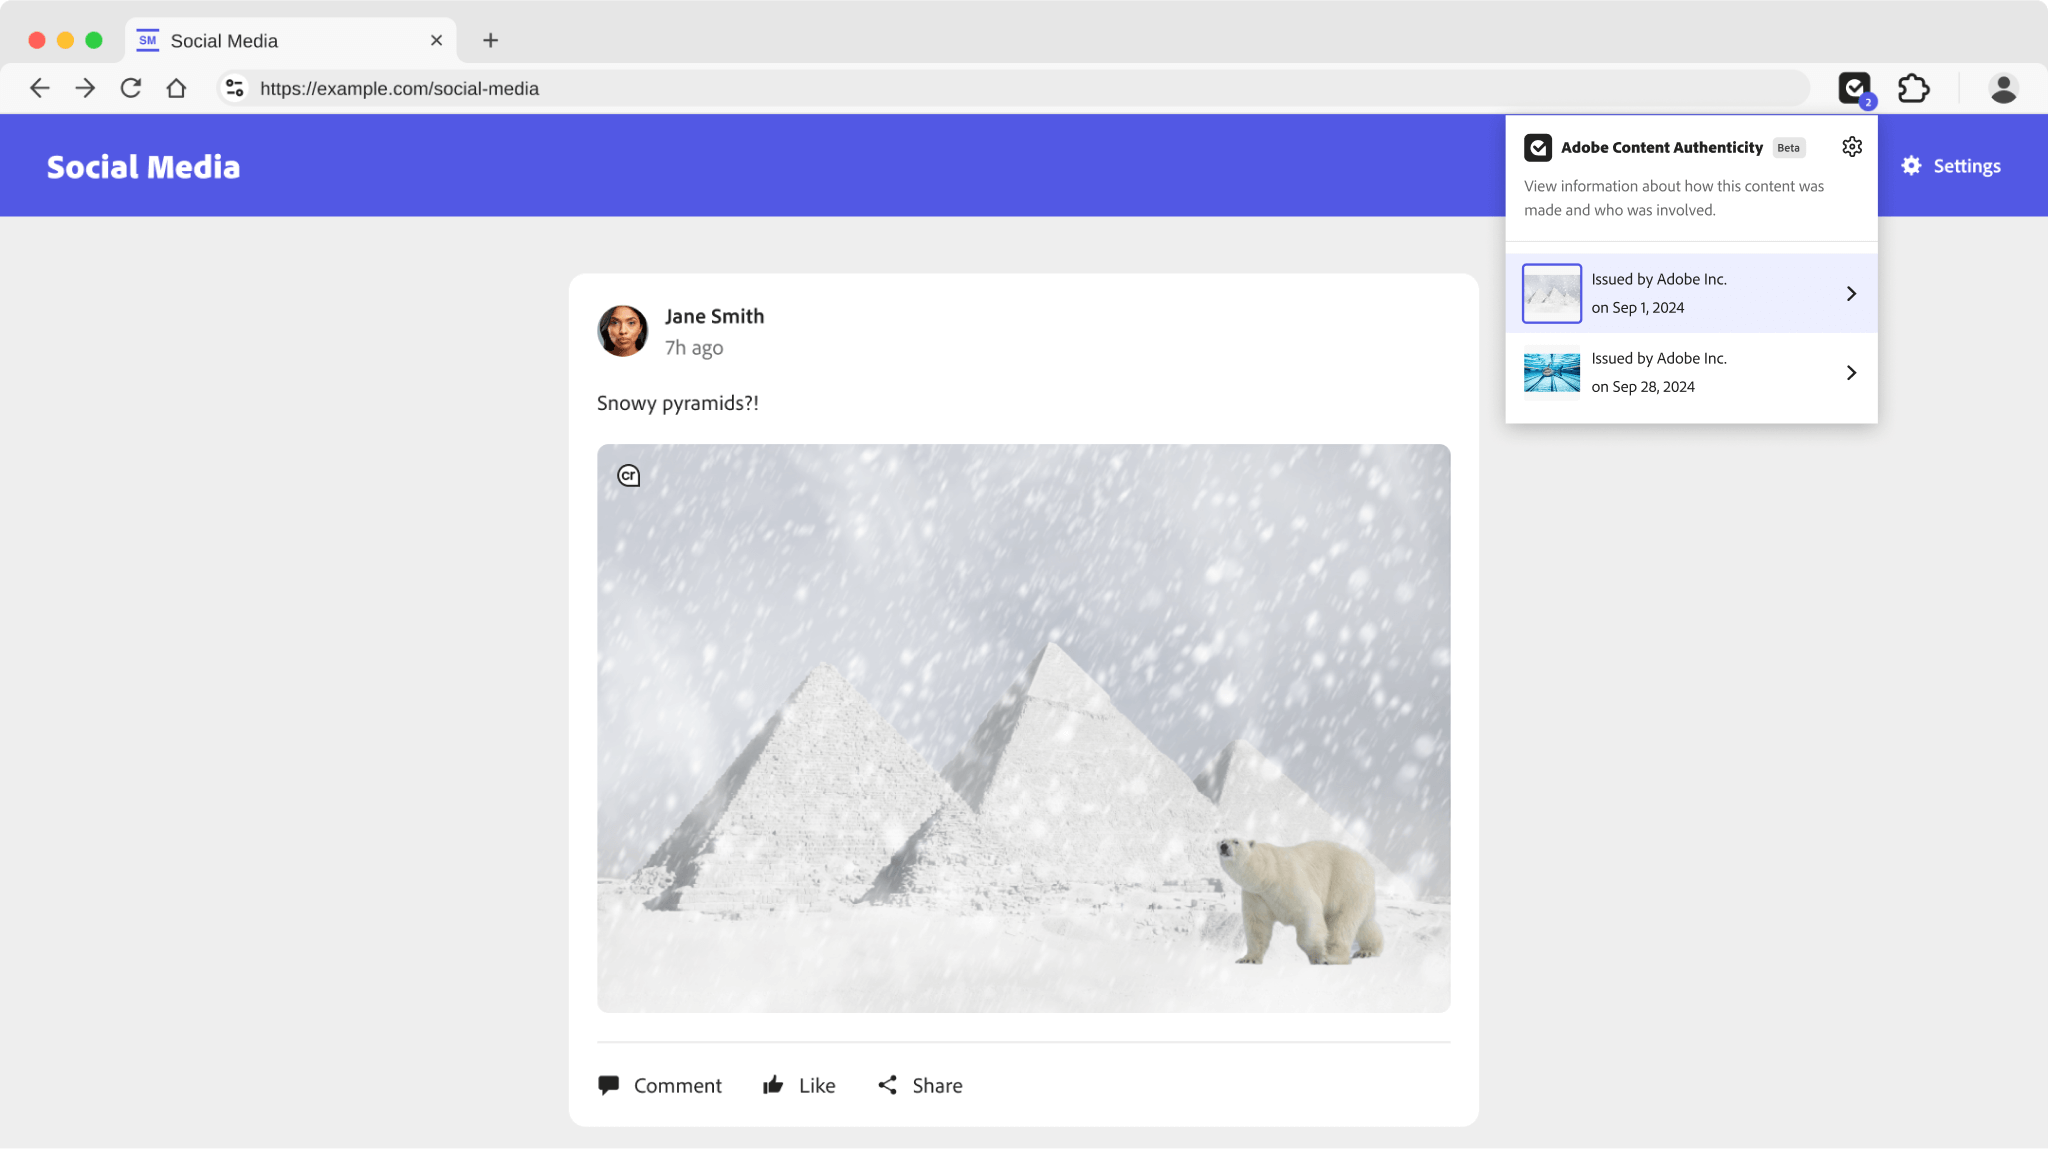This screenshot has width=2048, height=1149.
Task: Open a new browser tab
Action: [490, 41]
